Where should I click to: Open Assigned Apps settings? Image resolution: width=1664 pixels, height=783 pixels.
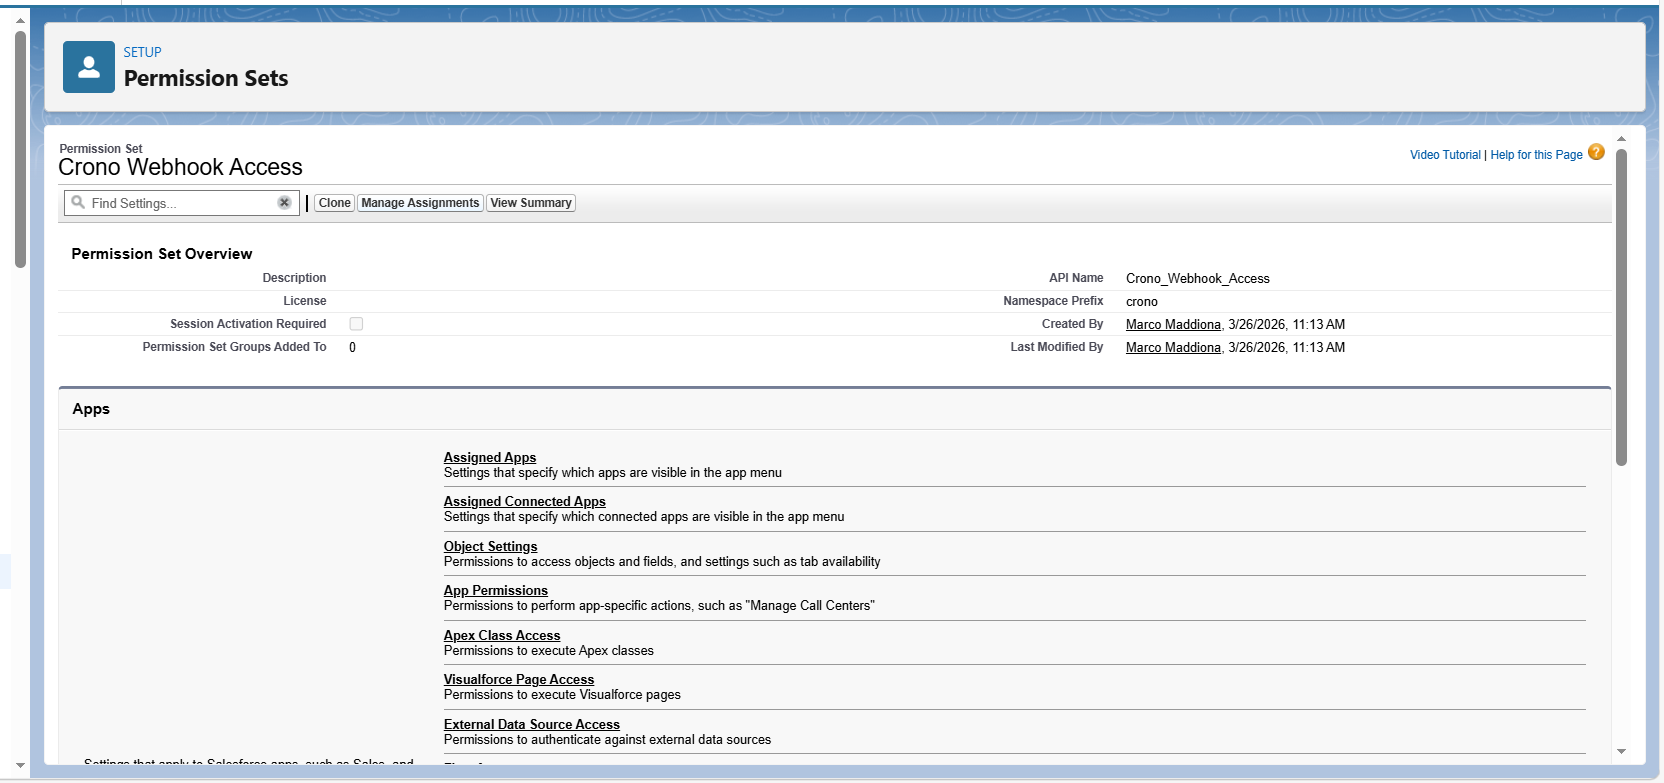(x=490, y=458)
